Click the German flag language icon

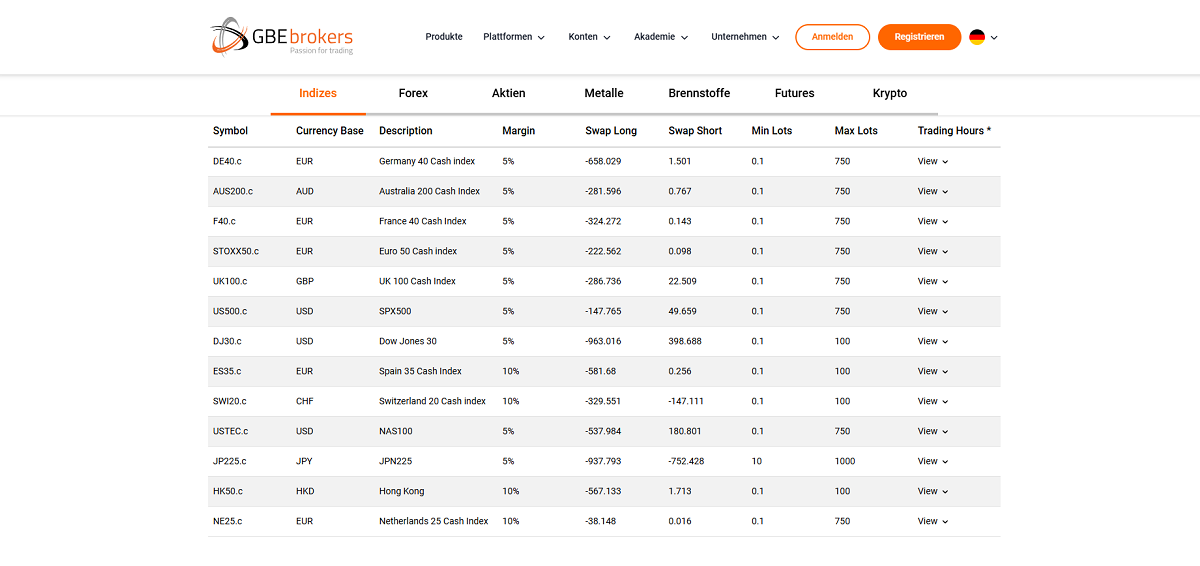tap(977, 37)
